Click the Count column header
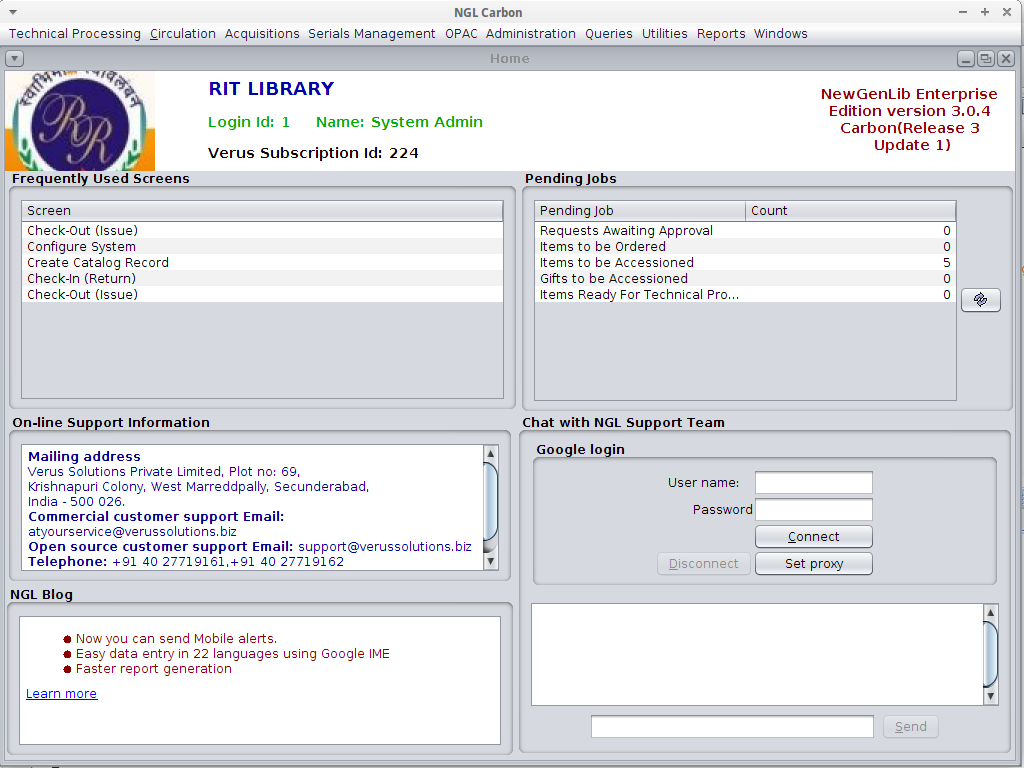Image resolution: width=1024 pixels, height=768 pixels. point(850,211)
